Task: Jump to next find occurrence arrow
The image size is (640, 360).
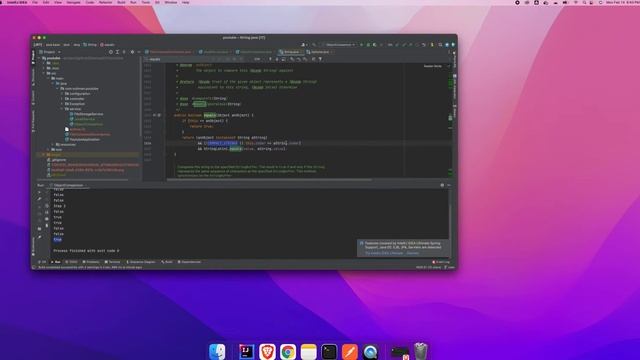Action: [x=277, y=59]
